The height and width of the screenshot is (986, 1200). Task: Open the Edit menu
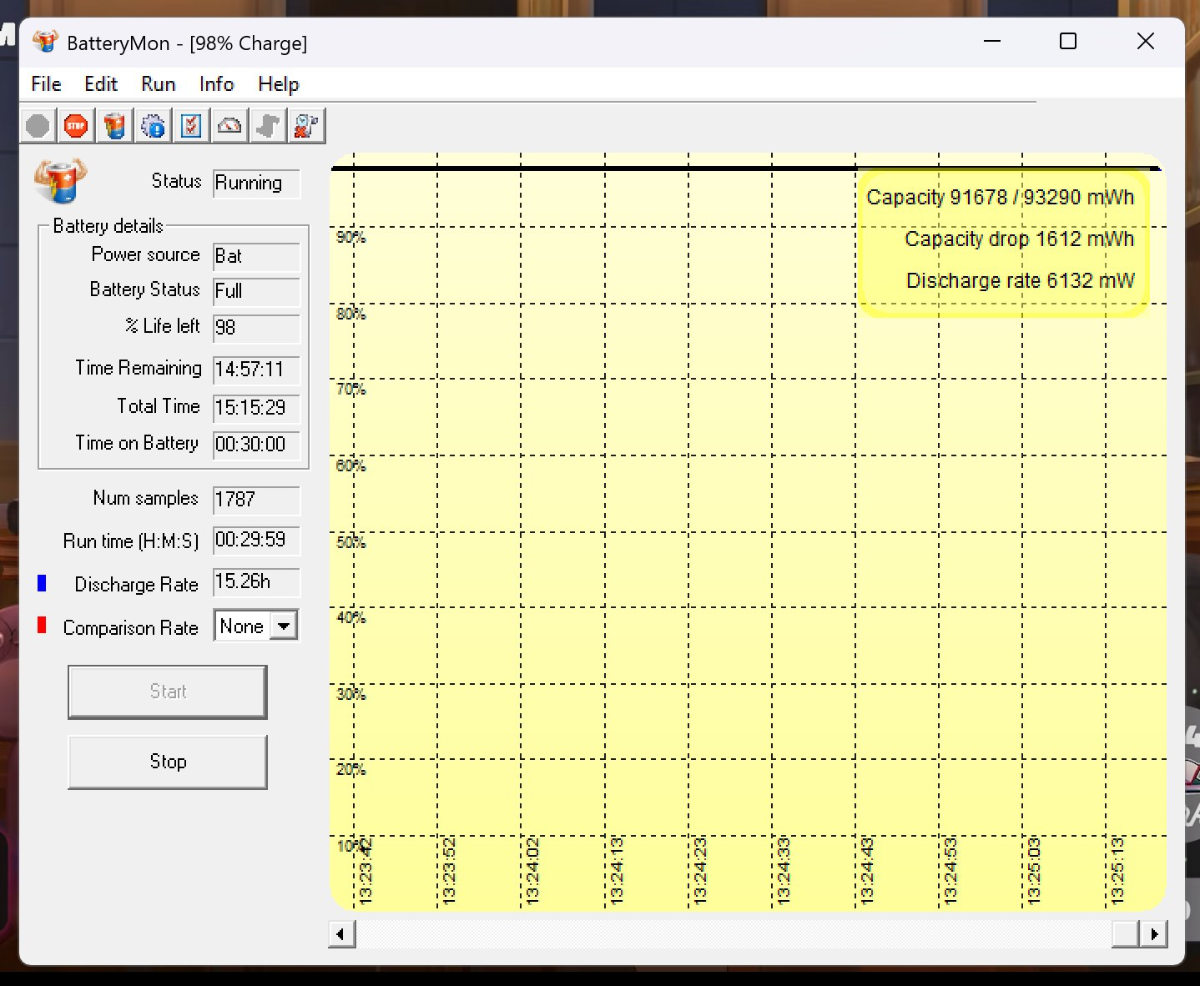101,84
